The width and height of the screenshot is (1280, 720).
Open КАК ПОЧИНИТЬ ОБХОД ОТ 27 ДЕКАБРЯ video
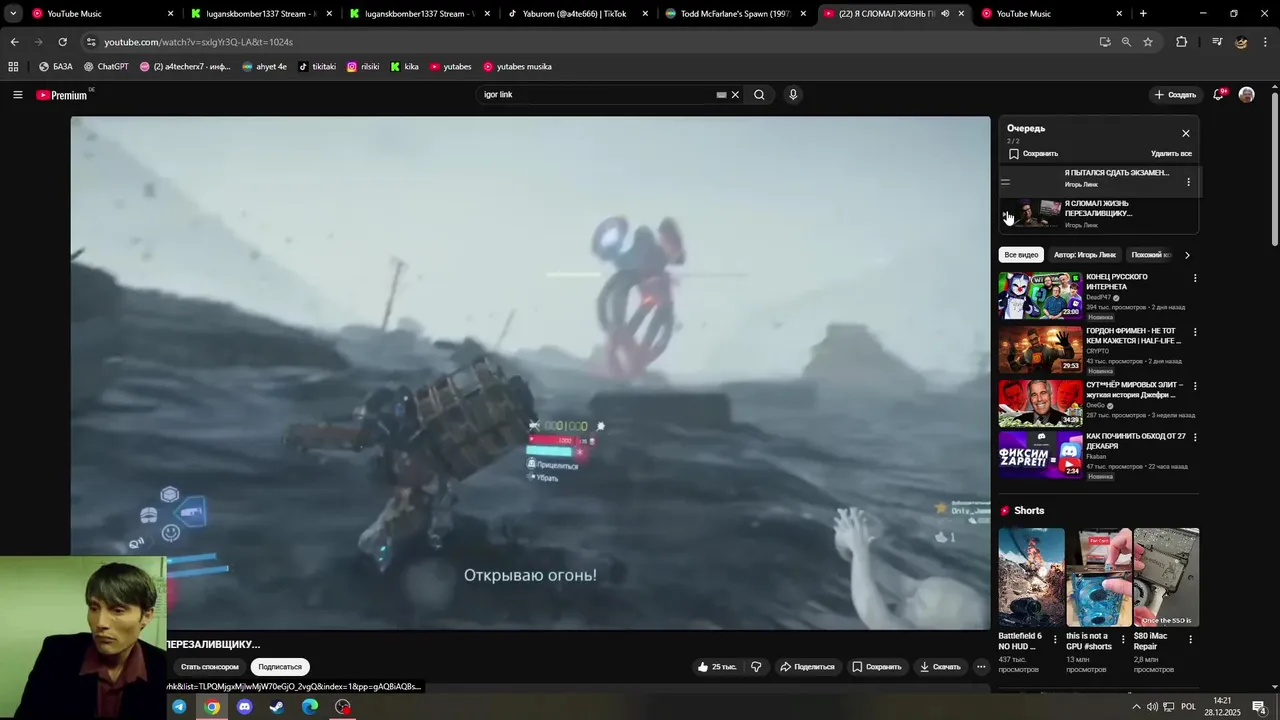(1040, 455)
